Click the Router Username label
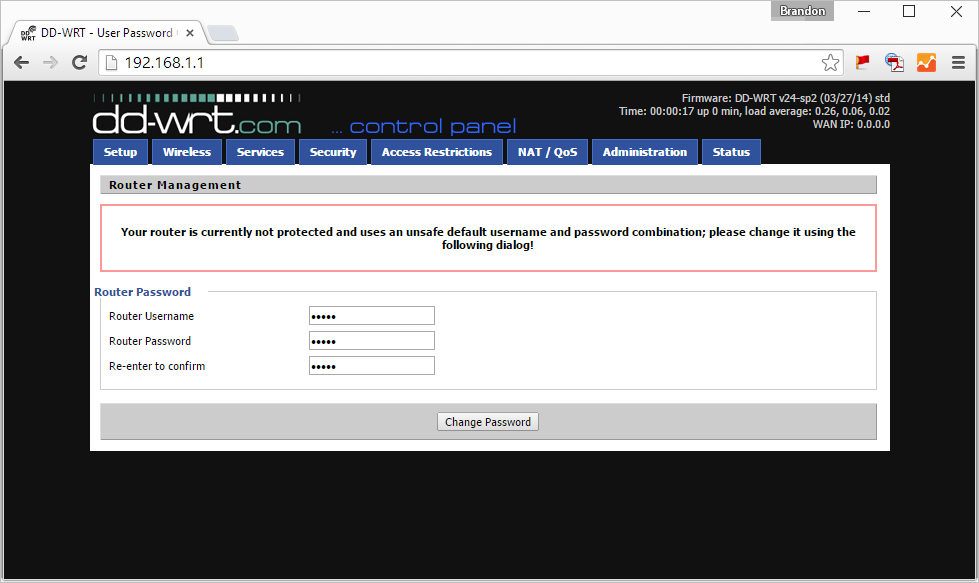This screenshot has width=979, height=583. 151,316
